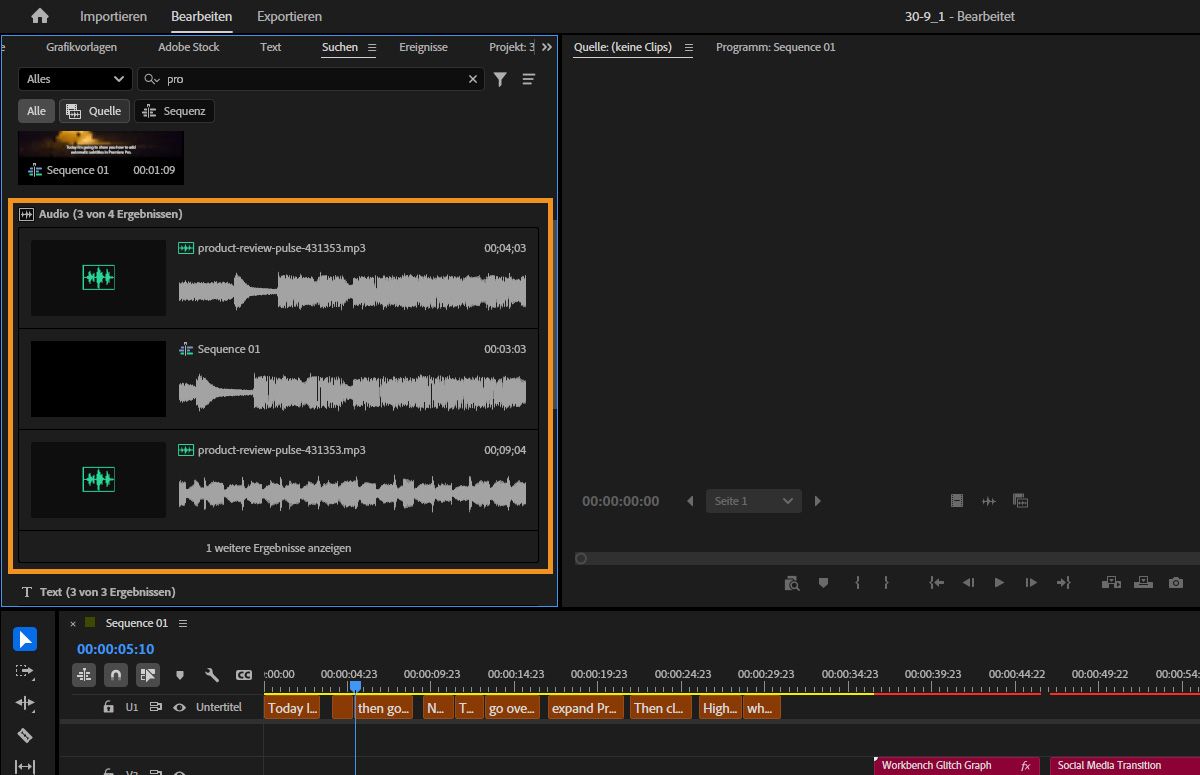The image size is (1200, 775).
Task: Open the timeline display settings wrench
Action: pyautogui.click(x=213, y=675)
